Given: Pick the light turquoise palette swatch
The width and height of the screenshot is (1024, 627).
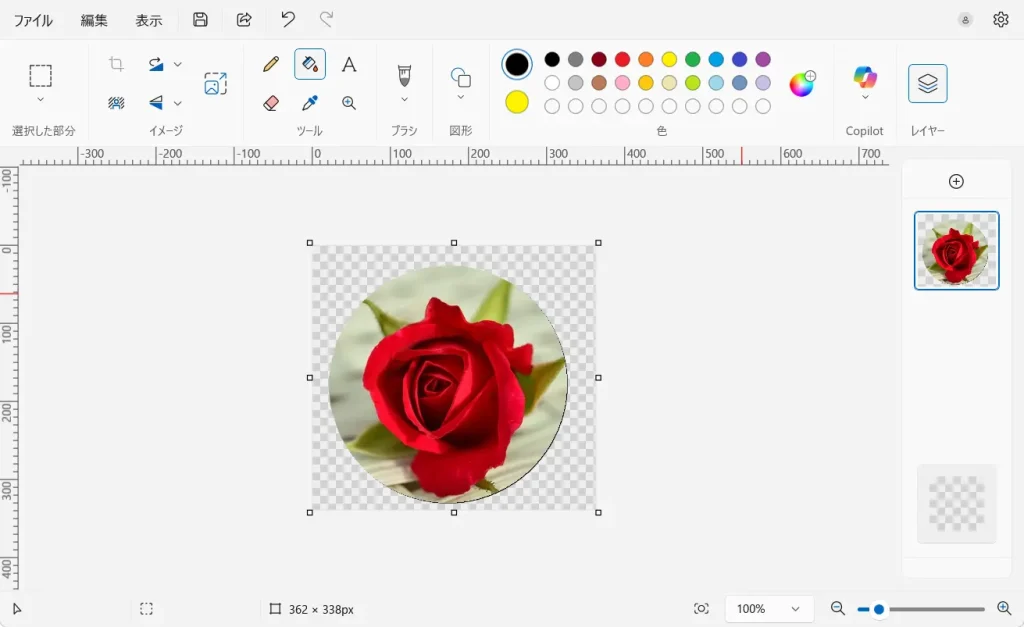Looking at the screenshot, I should click(x=716, y=83).
